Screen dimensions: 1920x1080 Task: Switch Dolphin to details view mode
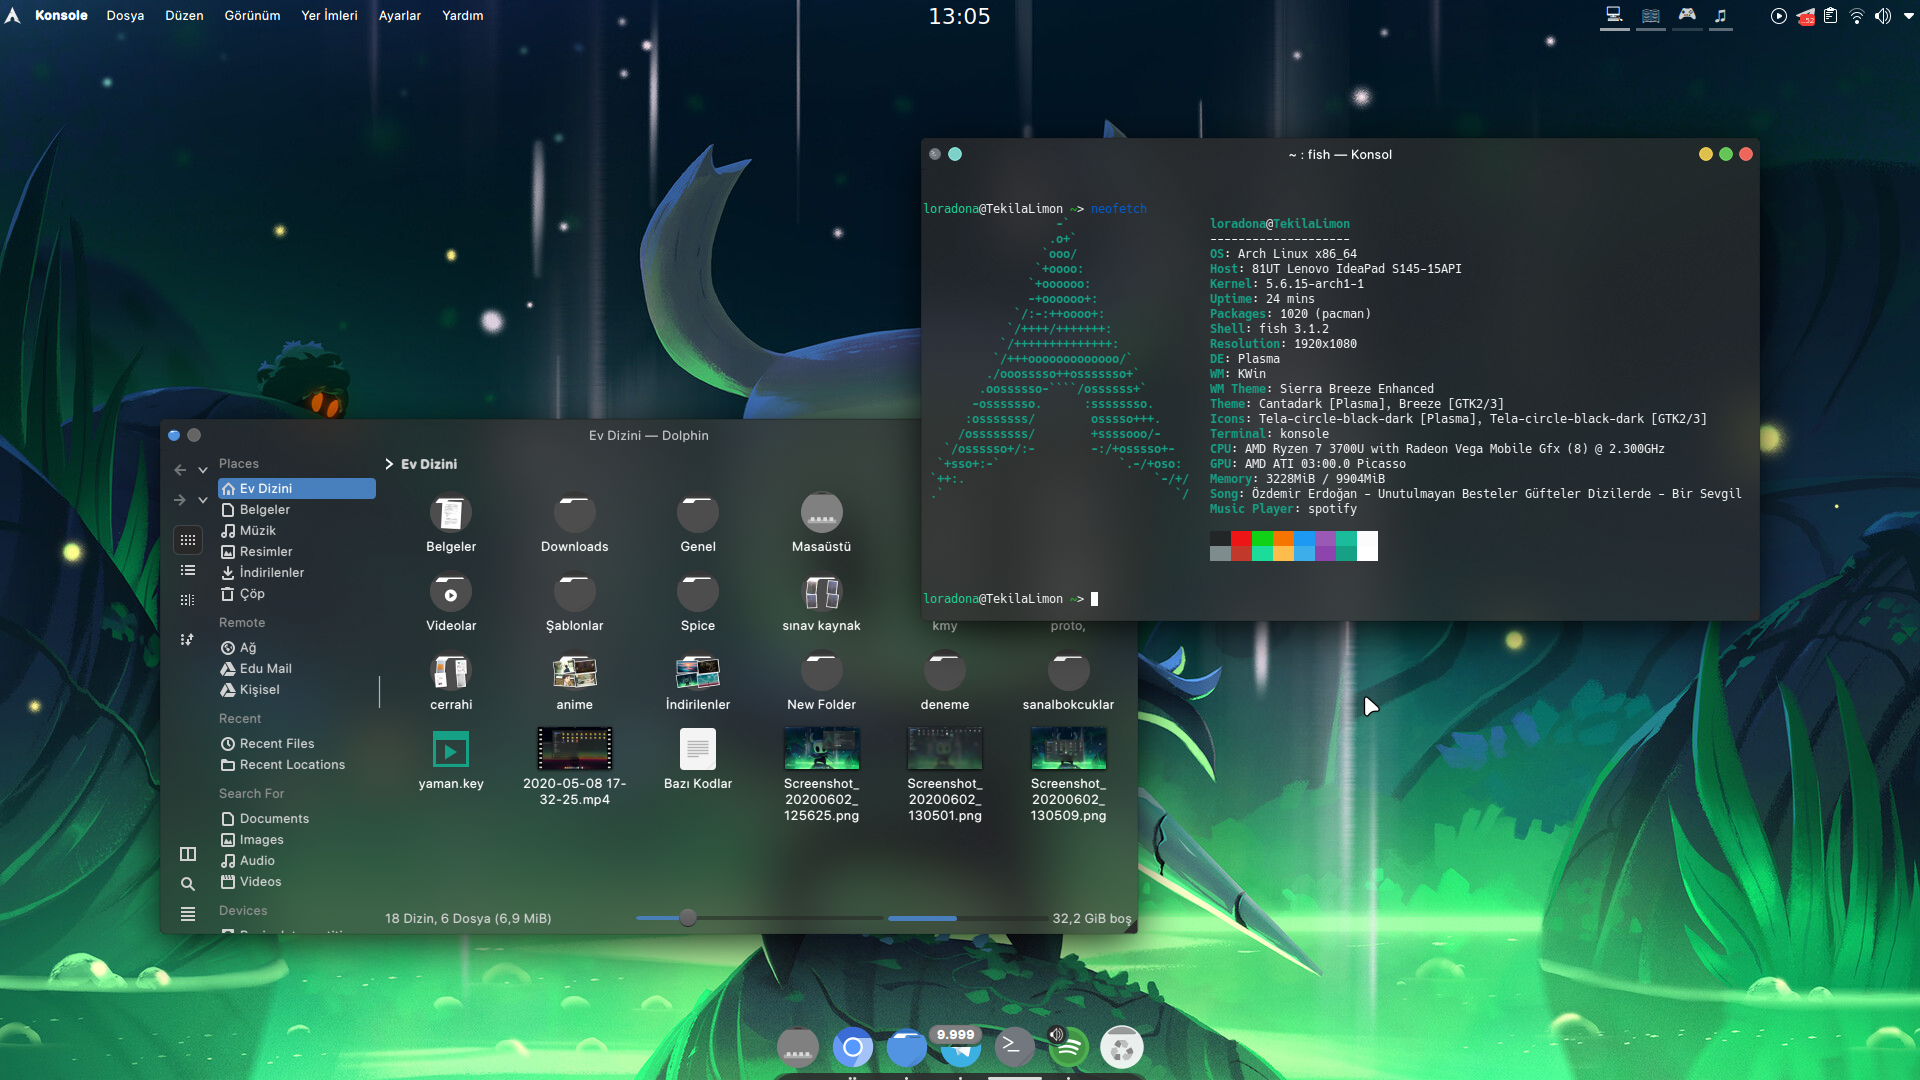(187, 601)
